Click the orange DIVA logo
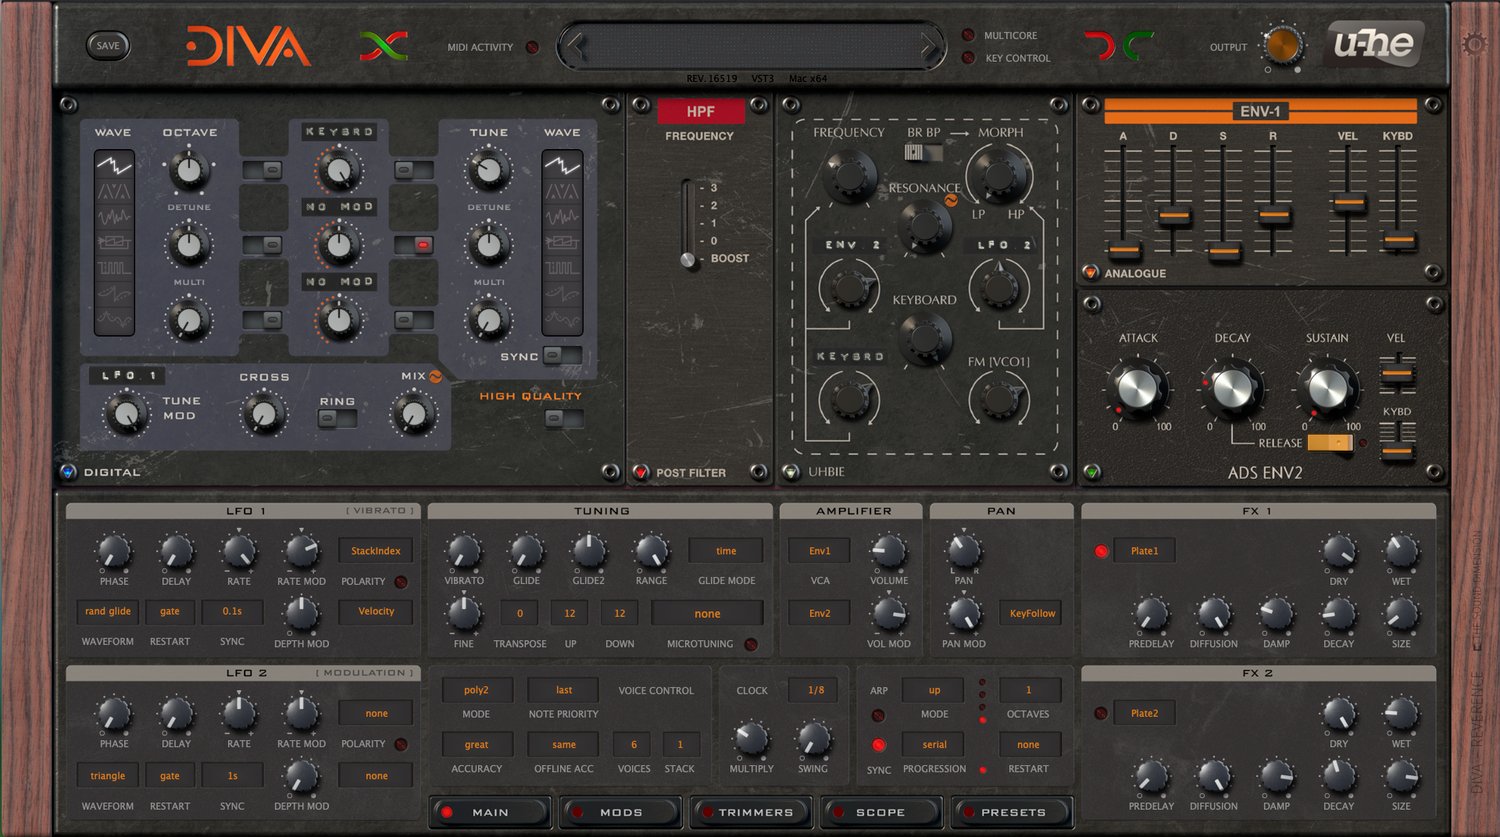 248,46
